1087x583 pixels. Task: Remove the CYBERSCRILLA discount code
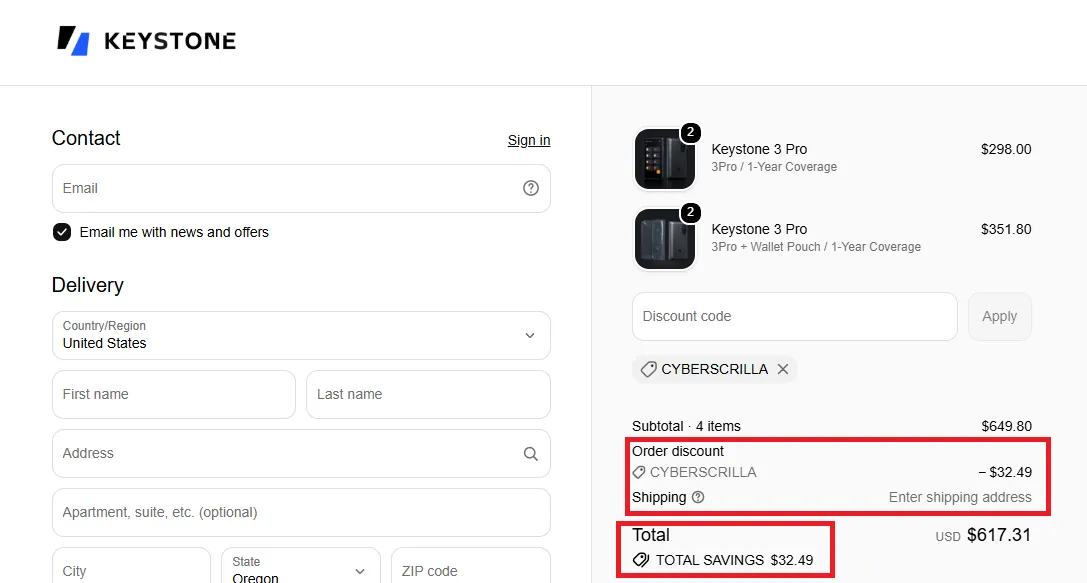click(x=783, y=369)
